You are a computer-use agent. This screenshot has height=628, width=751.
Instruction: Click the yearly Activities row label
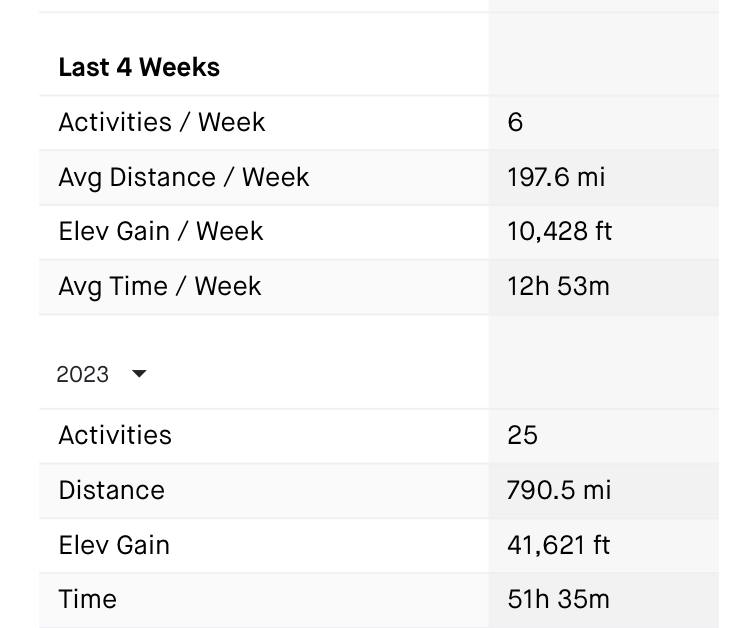(x=115, y=435)
